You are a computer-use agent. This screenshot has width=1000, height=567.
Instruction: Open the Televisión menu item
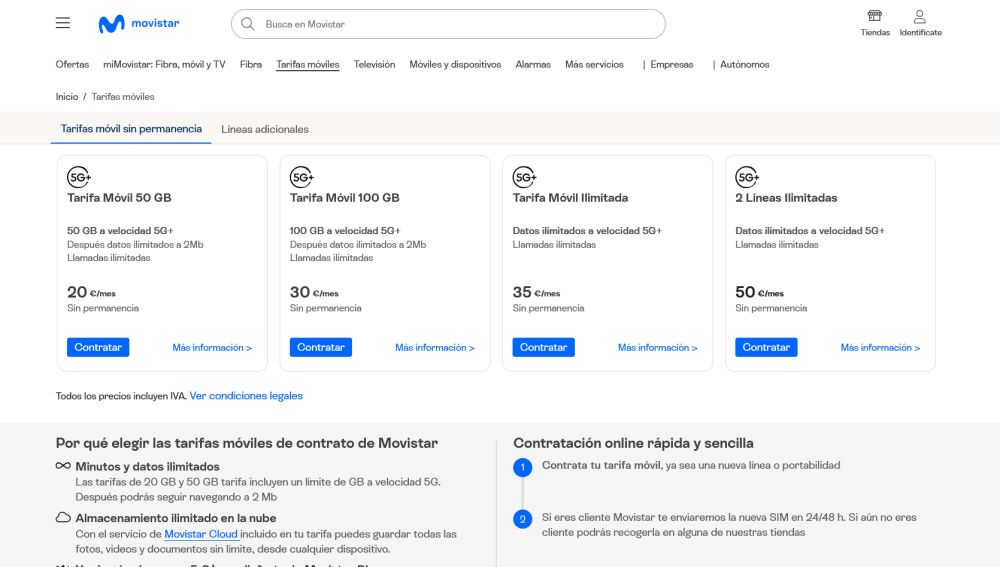coord(374,64)
